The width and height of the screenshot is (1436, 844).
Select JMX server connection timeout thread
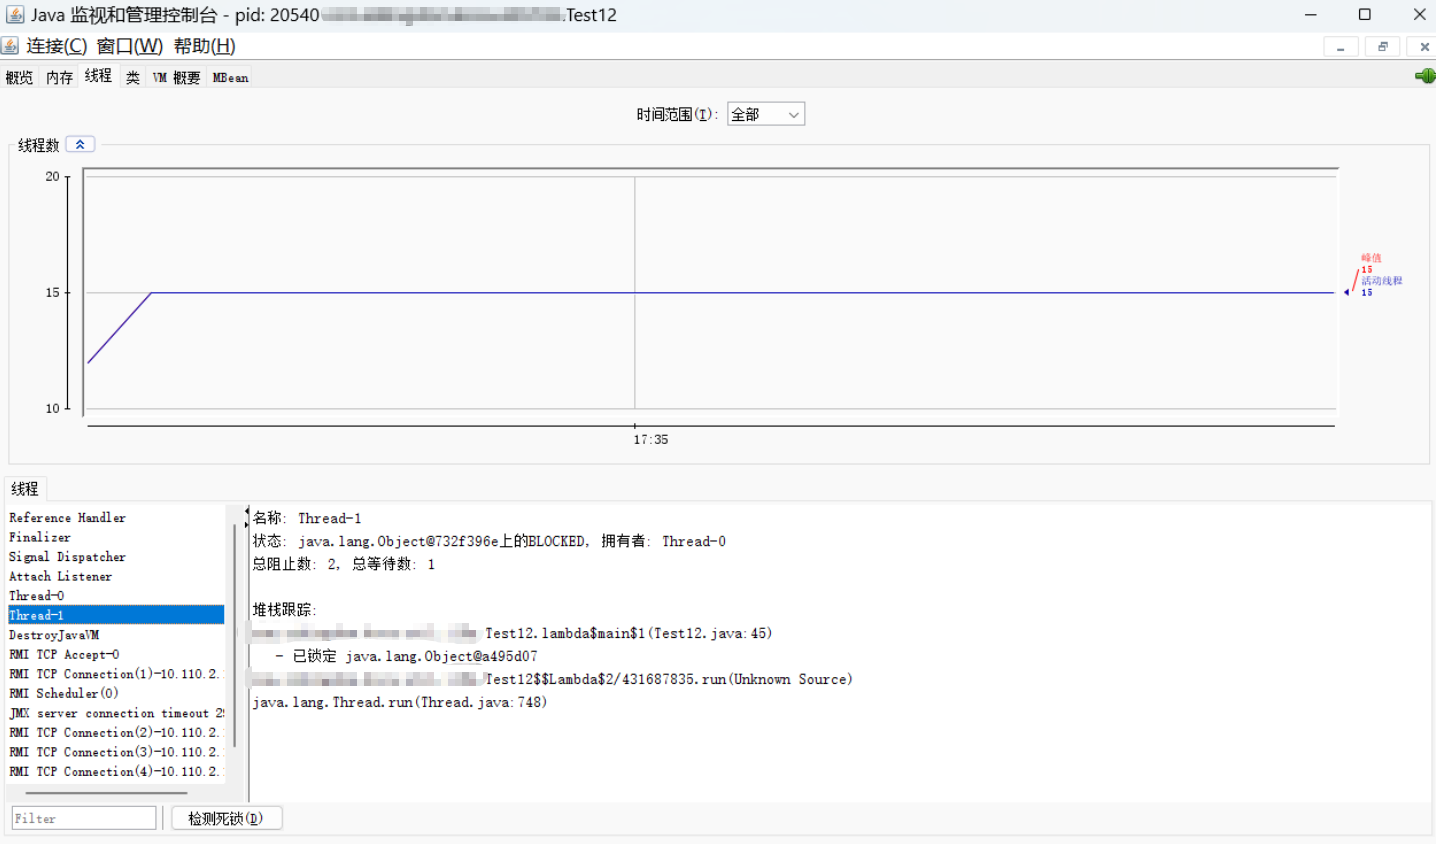tap(116, 713)
